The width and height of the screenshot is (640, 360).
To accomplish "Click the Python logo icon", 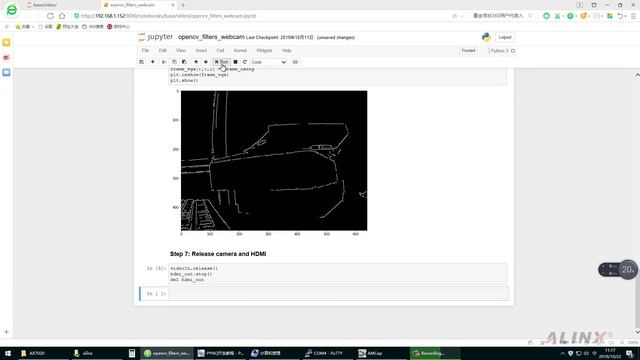I will pyautogui.click(x=486, y=37).
